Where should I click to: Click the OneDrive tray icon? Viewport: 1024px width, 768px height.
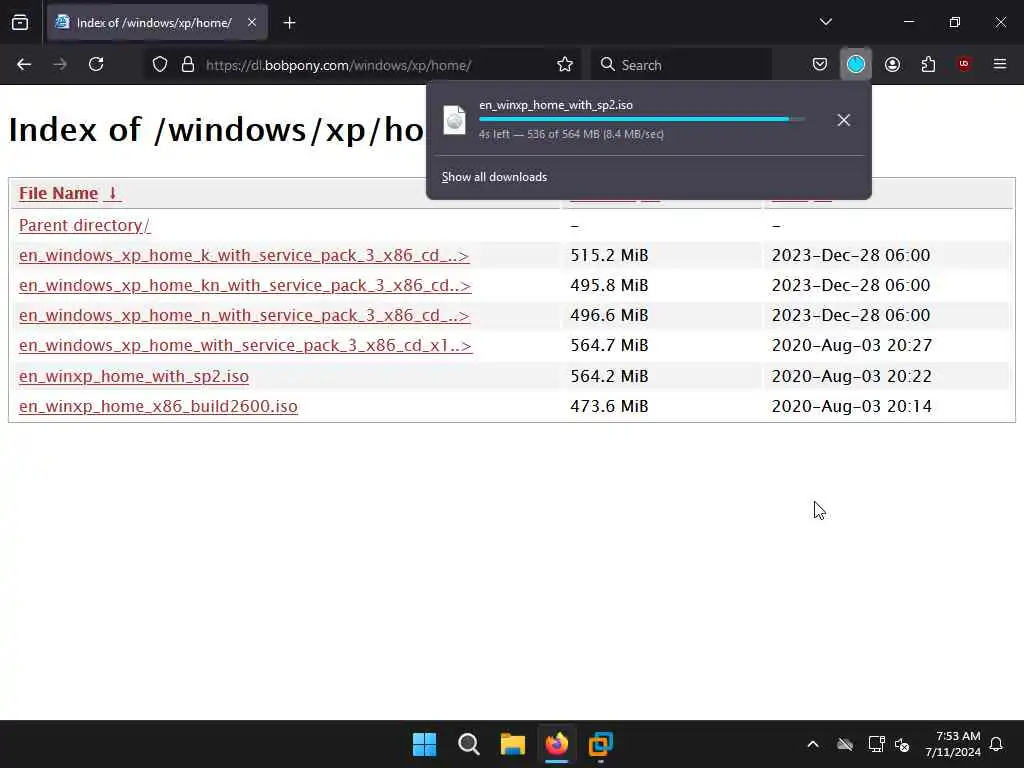pos(845,744)
